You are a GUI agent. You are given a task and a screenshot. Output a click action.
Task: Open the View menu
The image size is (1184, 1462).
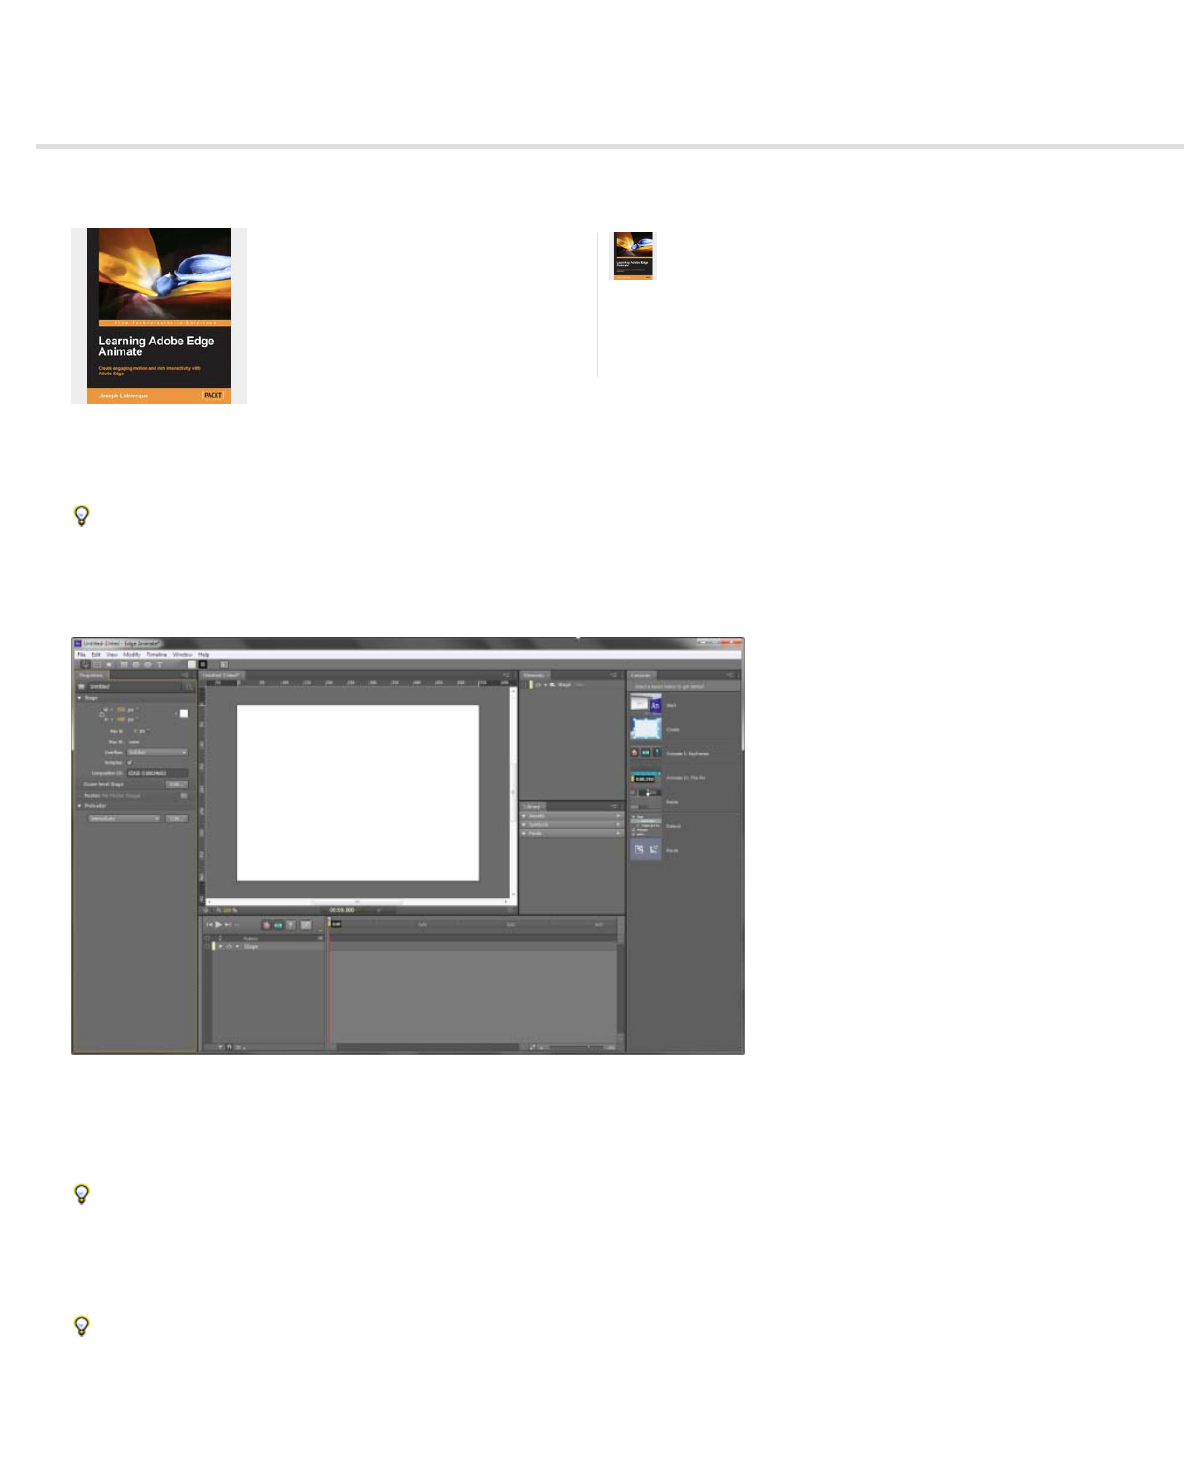pos(112,655)
